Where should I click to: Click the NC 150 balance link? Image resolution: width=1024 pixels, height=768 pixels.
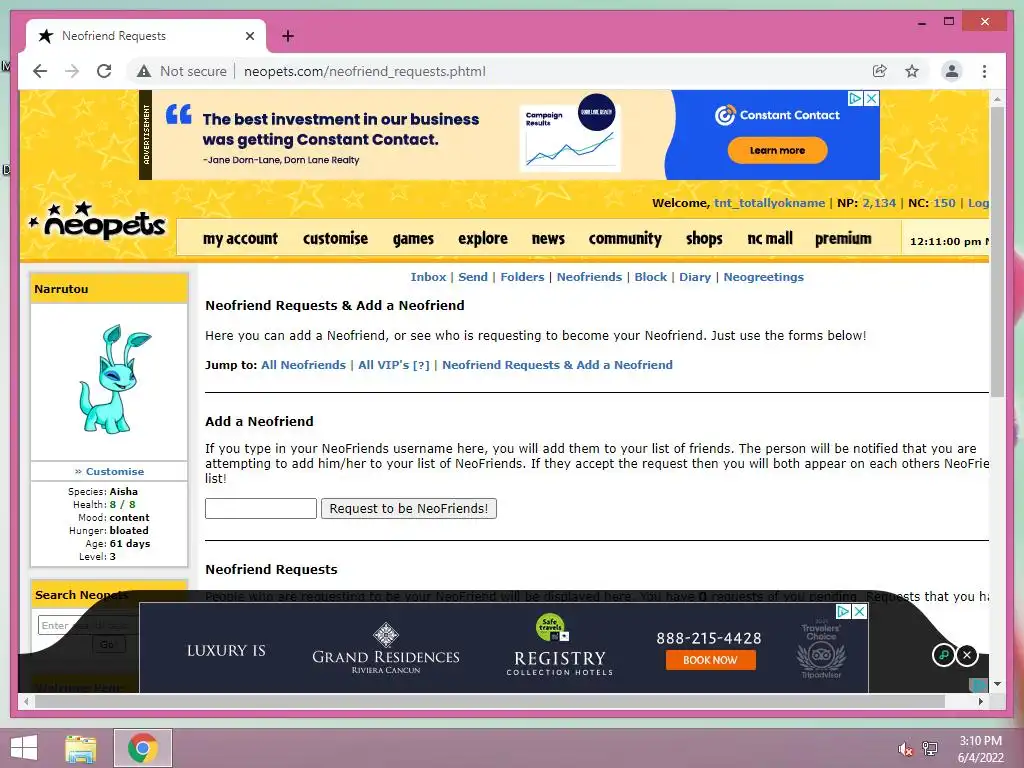click(x=944, y=203)
